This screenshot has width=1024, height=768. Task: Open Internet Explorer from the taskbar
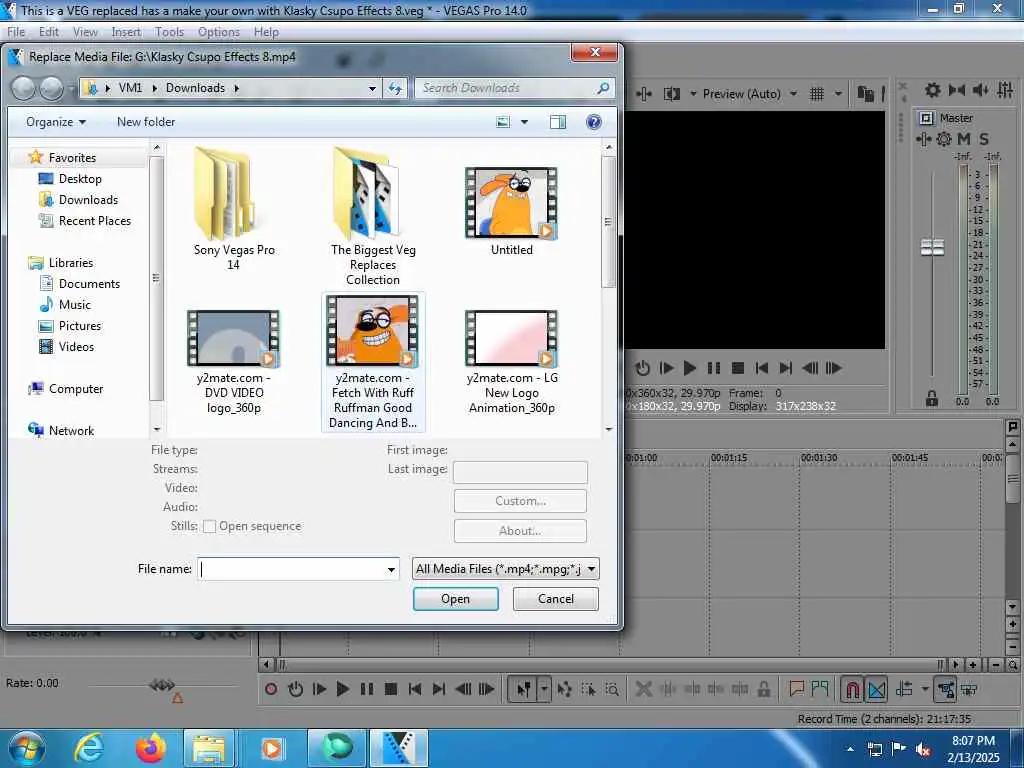click(89, 748)
